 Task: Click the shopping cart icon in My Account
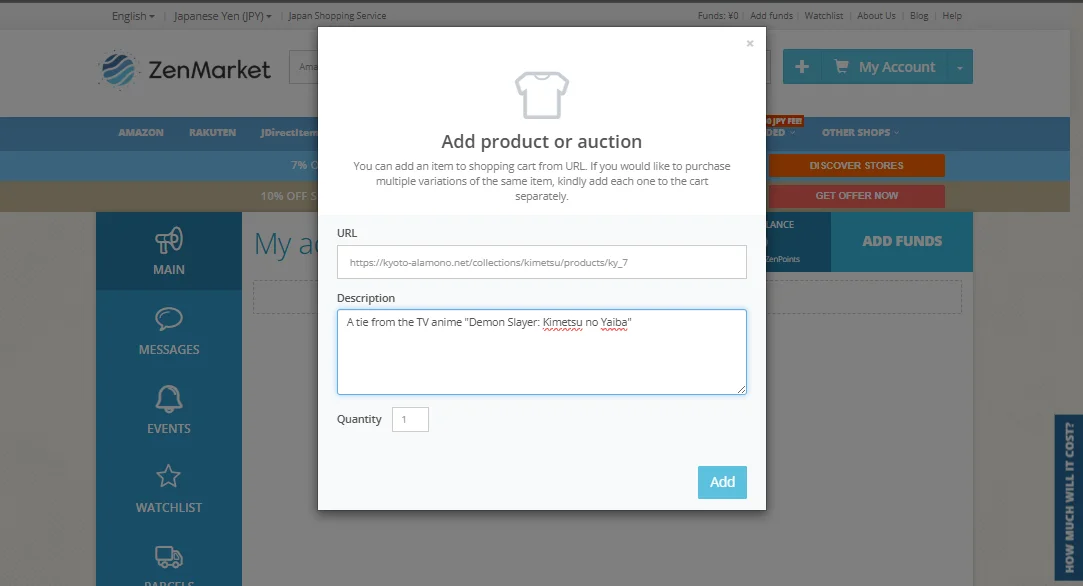[x=841, y=66]
